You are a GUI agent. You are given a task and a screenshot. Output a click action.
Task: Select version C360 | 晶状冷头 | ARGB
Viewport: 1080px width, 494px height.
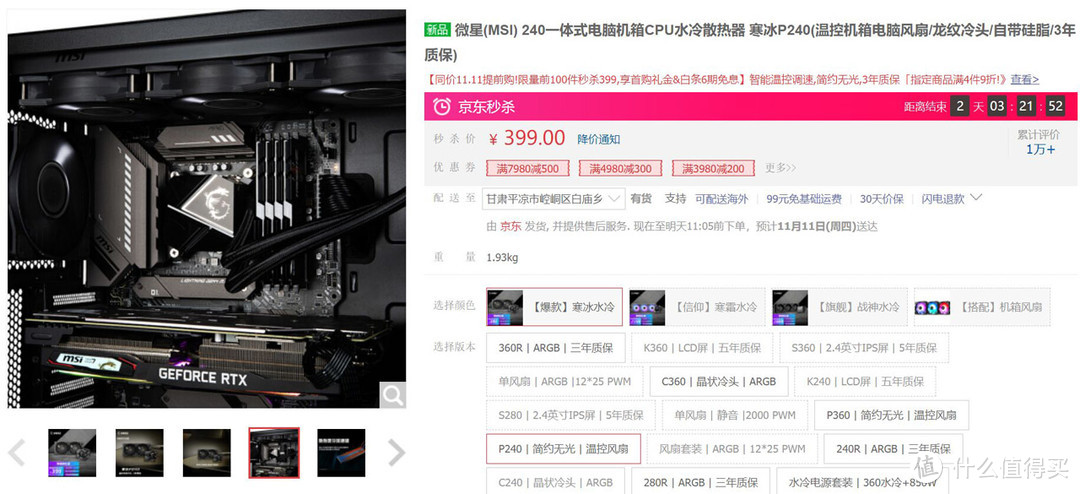(718, 381)
